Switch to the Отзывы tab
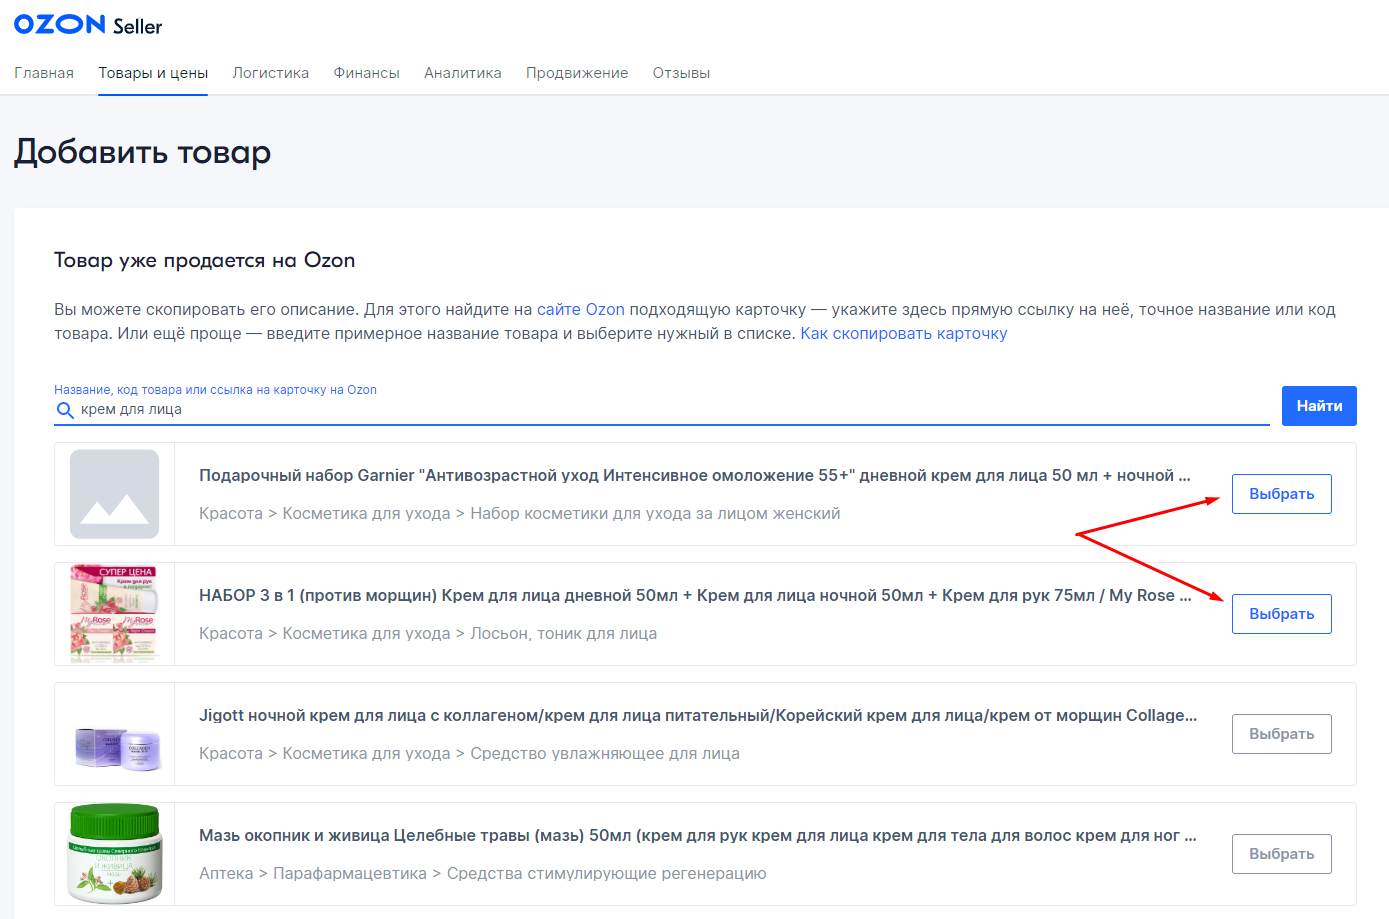 pyautogui.click(x=681, y=73)
